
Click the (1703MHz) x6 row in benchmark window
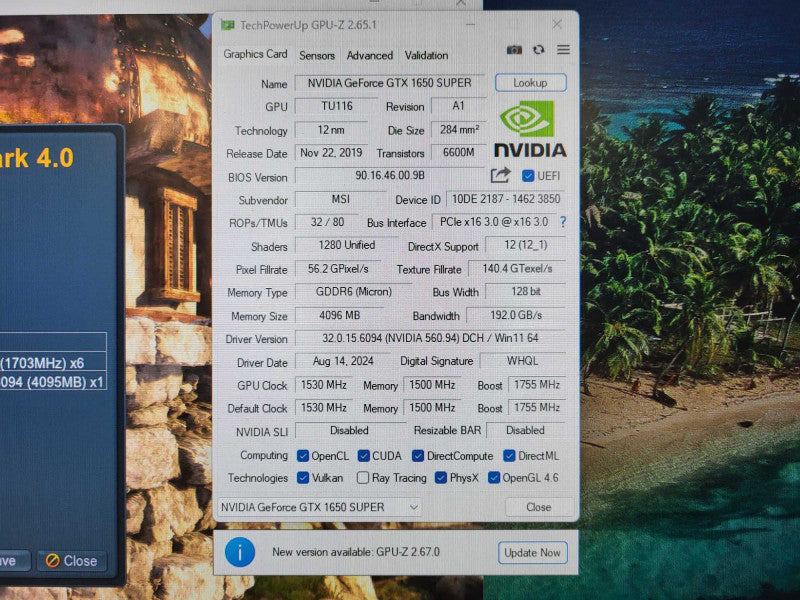pos(53,363)
